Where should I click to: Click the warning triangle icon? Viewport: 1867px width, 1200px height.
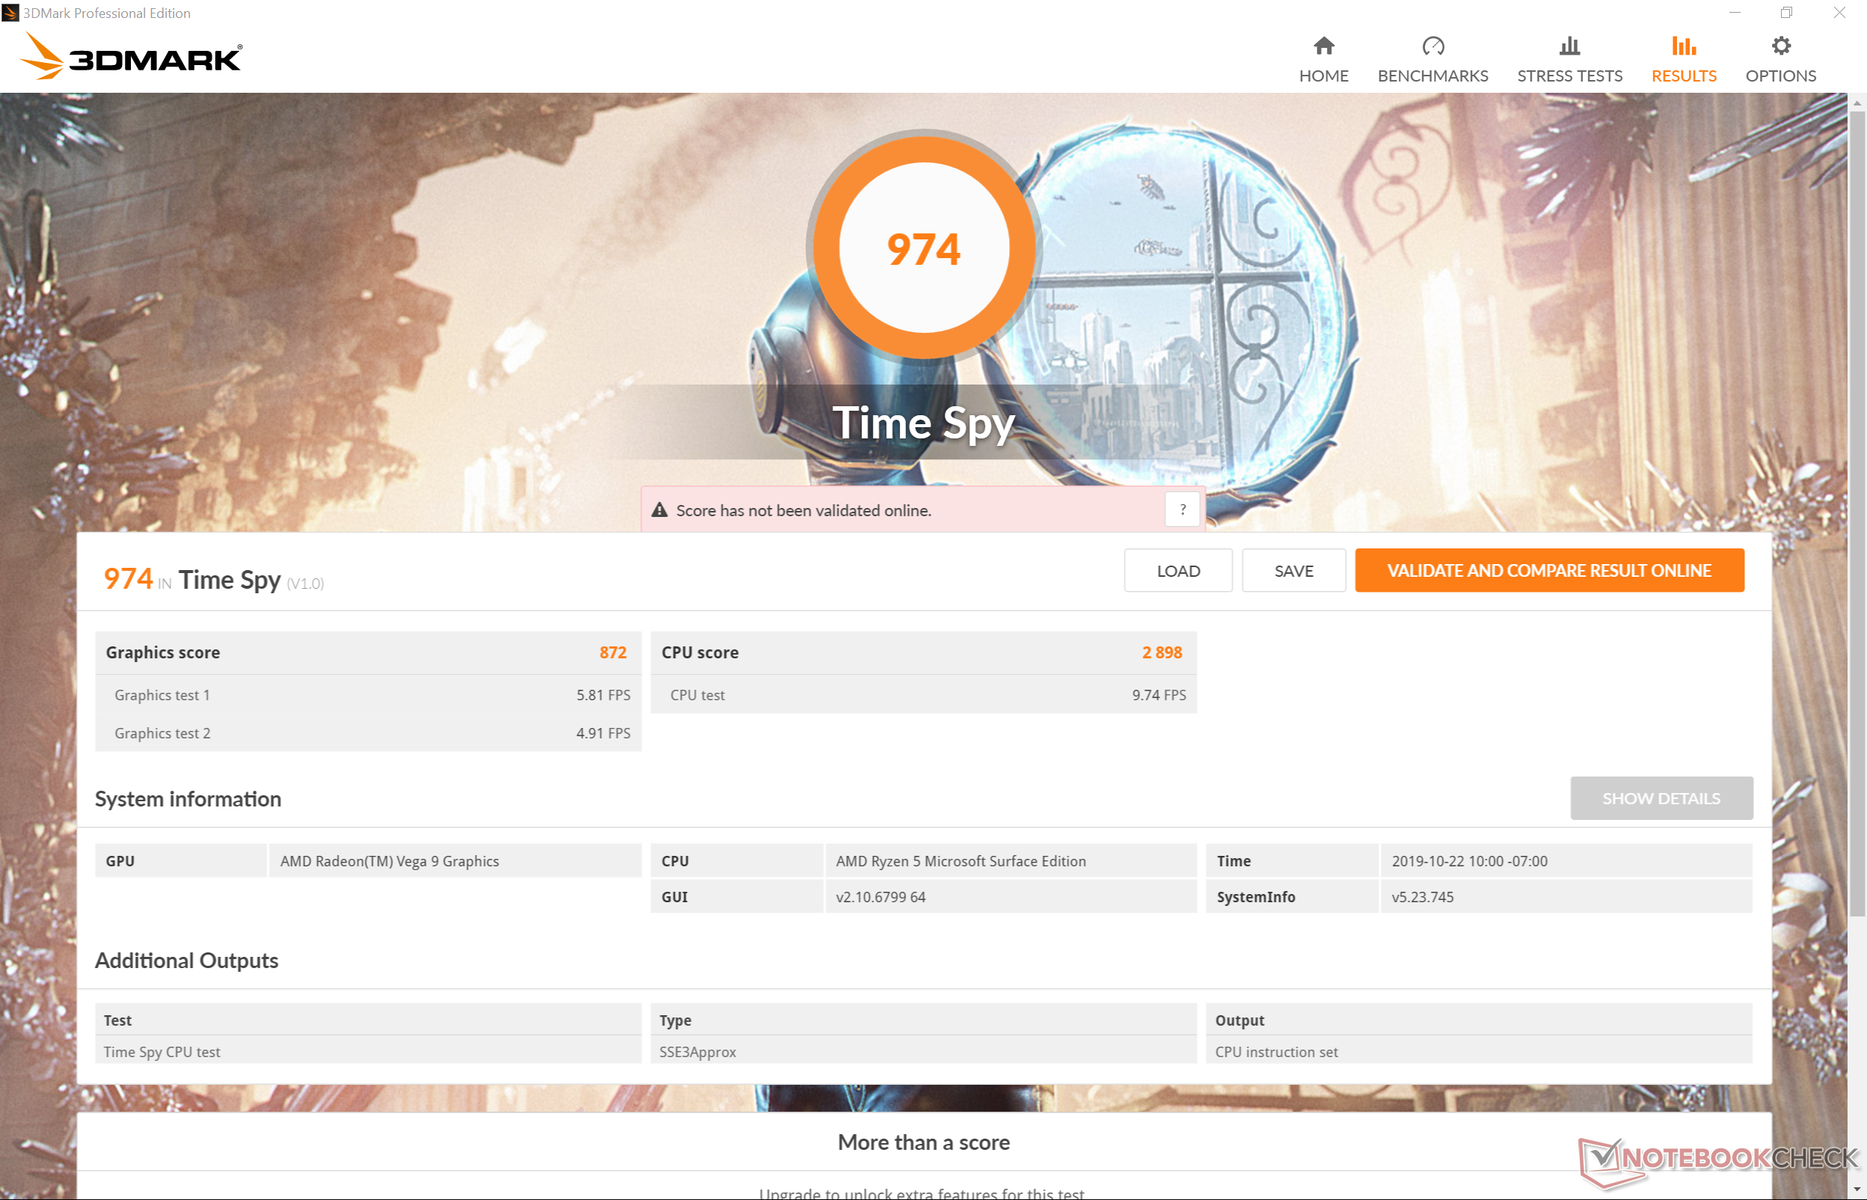[x=659, y=510]
